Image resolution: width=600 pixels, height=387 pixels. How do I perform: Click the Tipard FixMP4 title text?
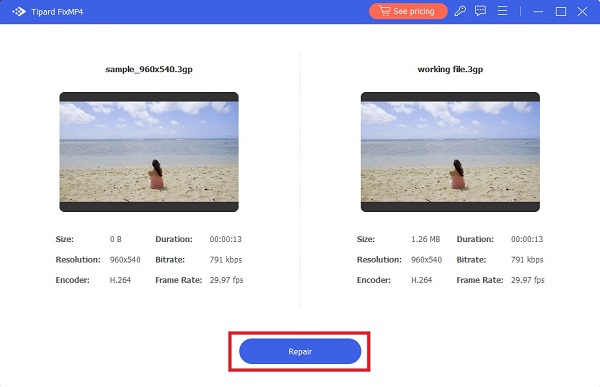57,12
